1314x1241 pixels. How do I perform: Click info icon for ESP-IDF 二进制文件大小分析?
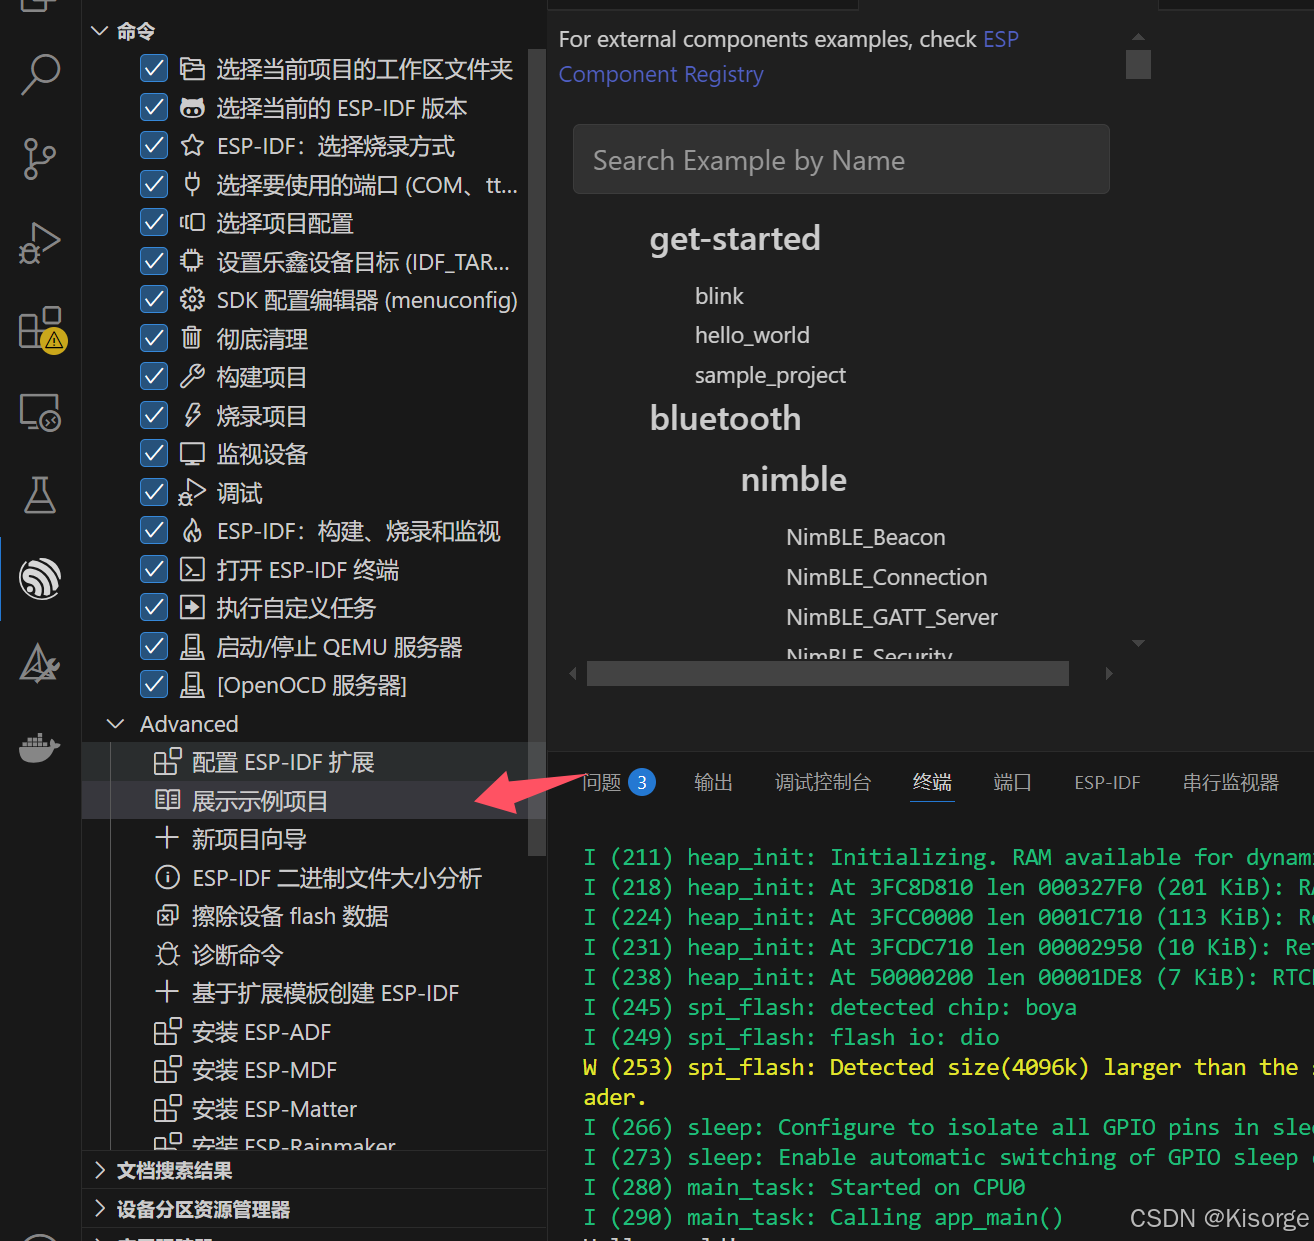(168, 877)
